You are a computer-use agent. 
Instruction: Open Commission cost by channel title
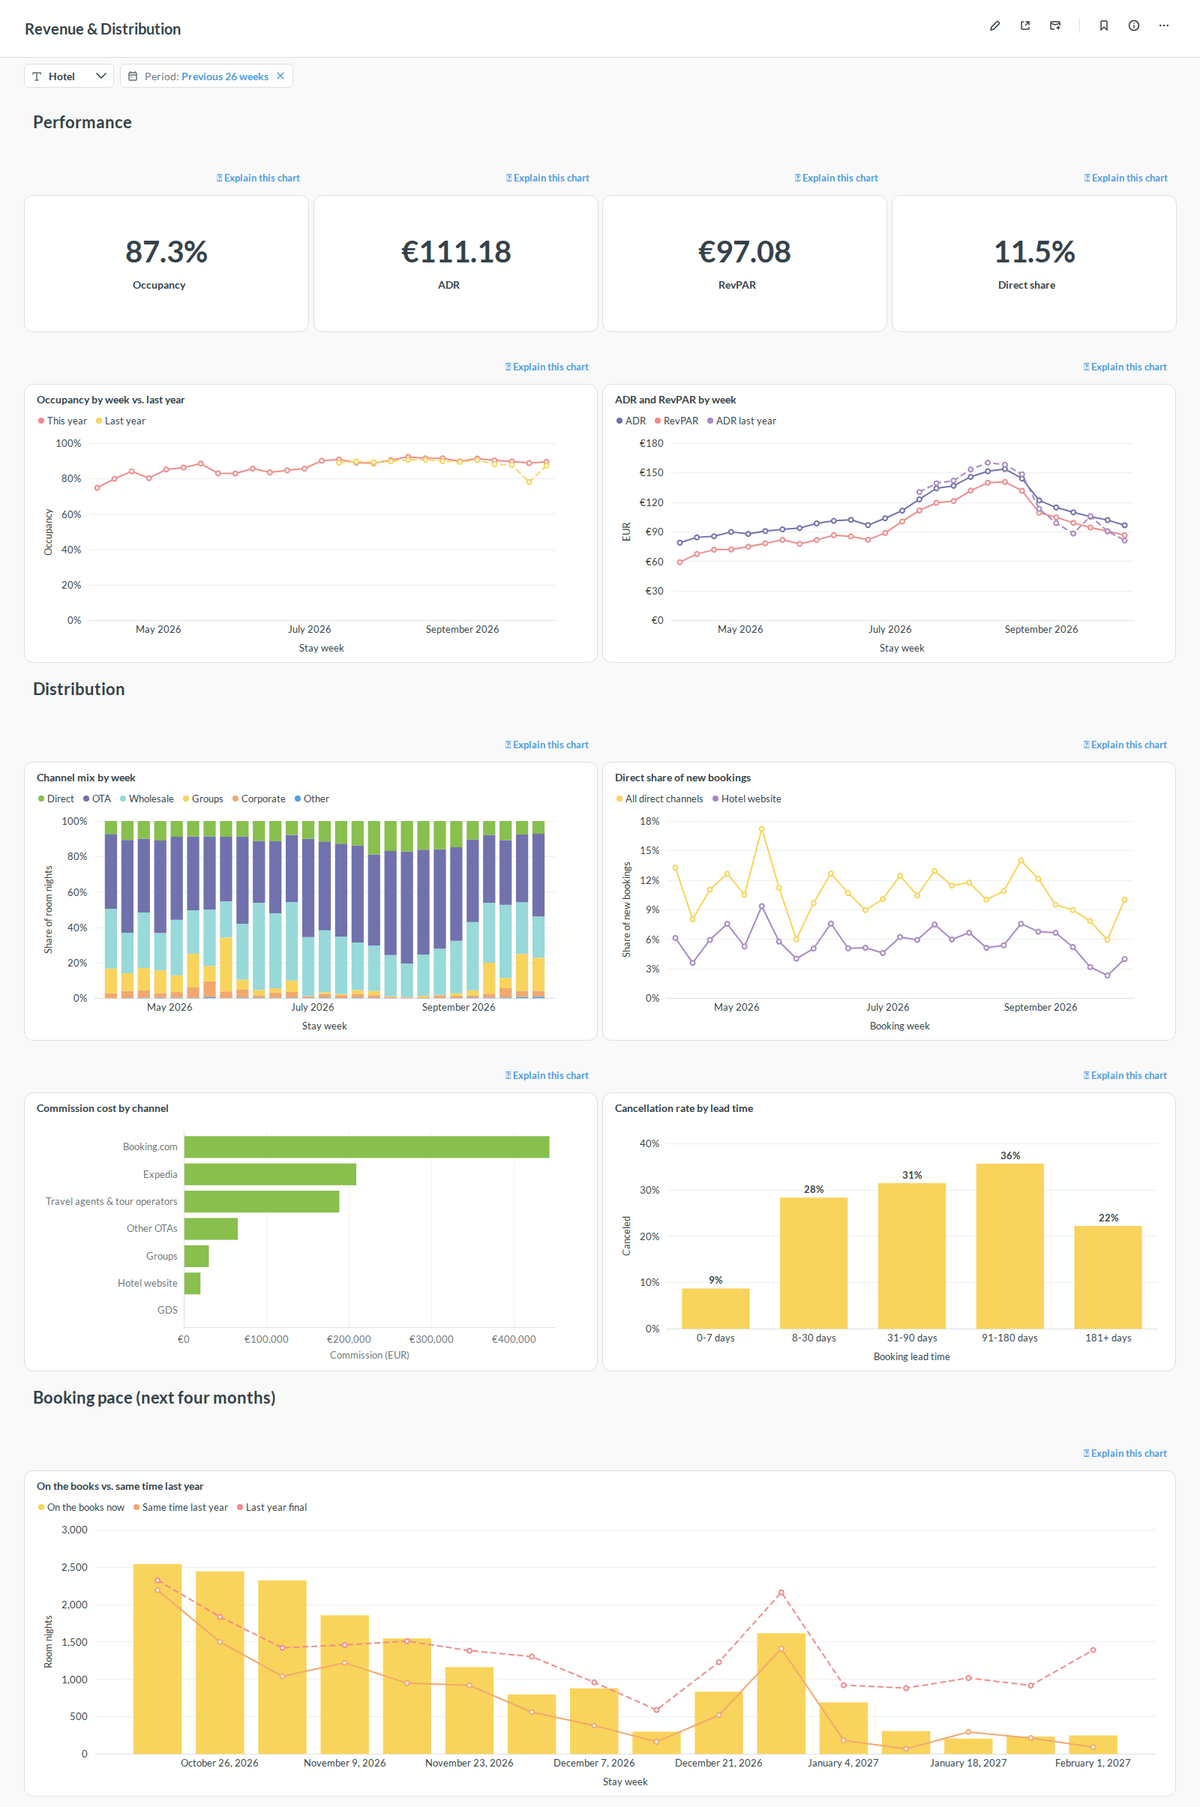pos(102,1109)
